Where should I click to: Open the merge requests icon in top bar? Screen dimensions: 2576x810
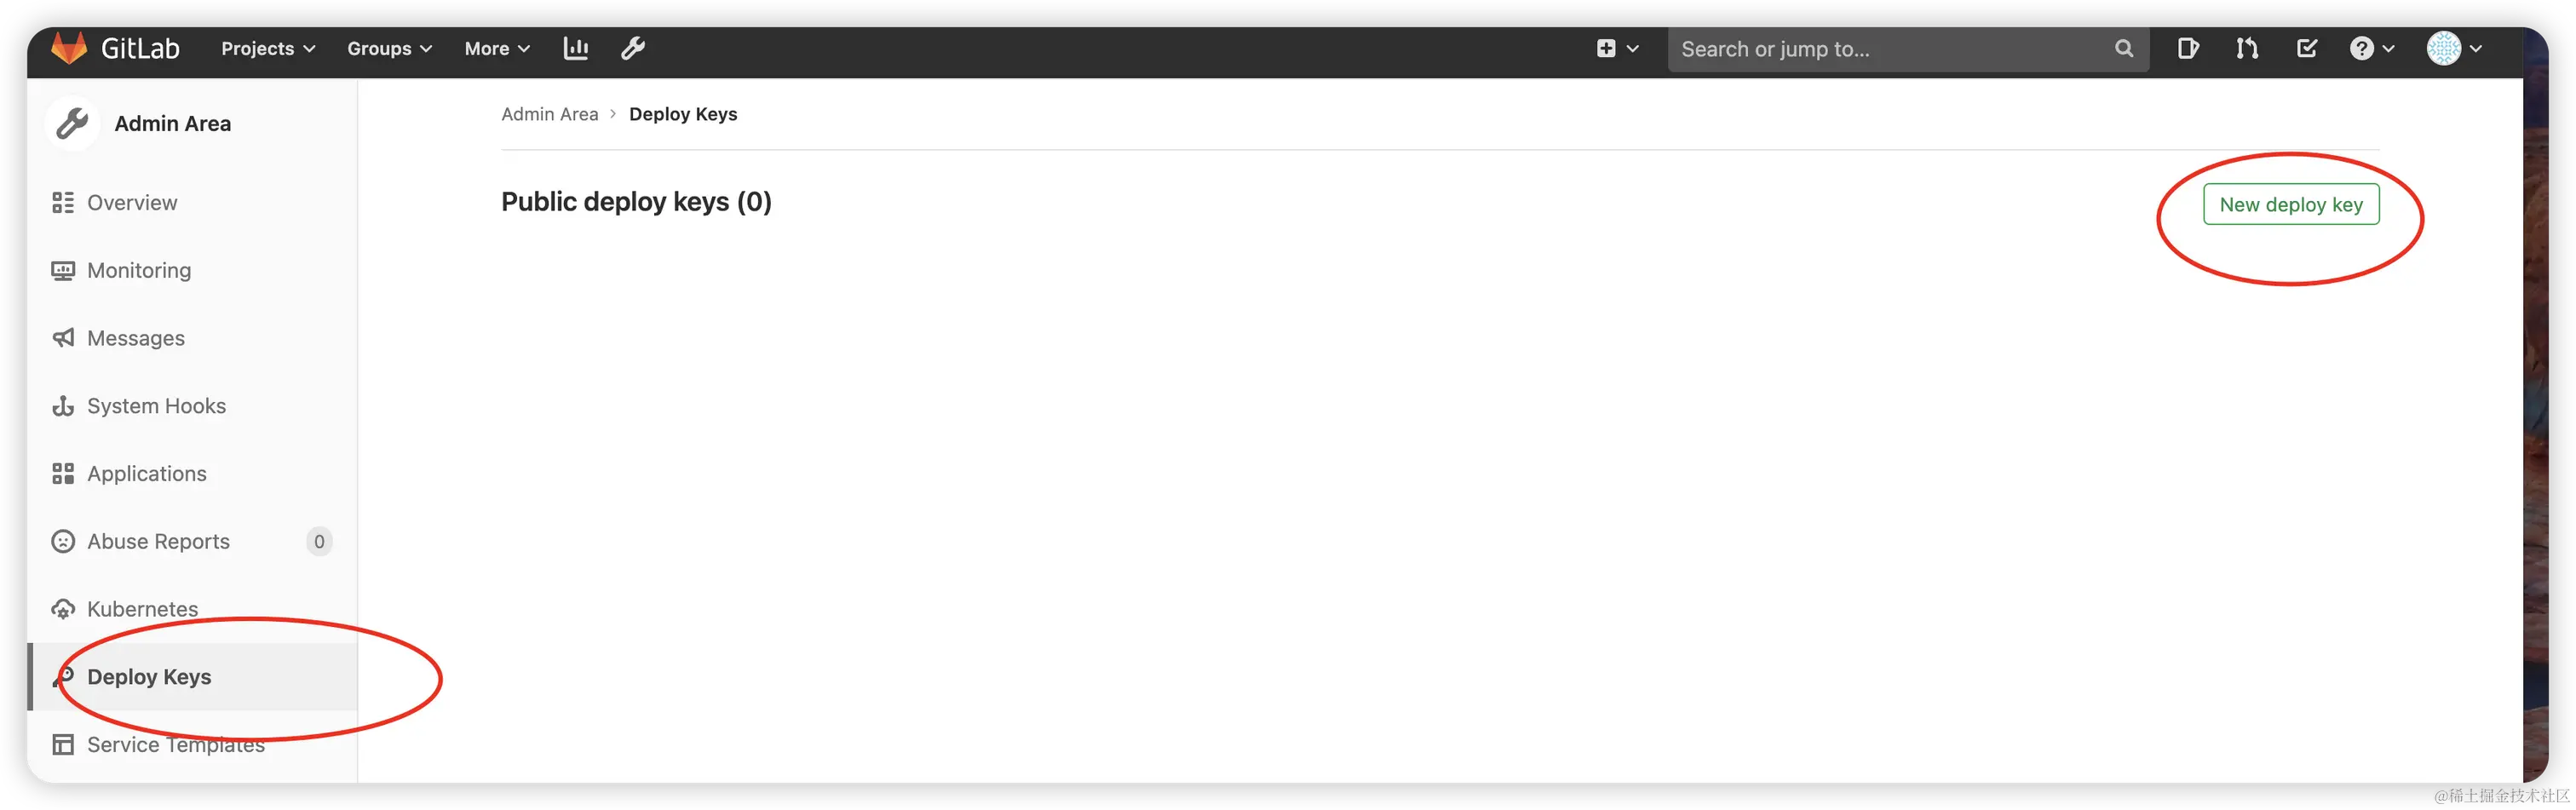[2247, 48]
